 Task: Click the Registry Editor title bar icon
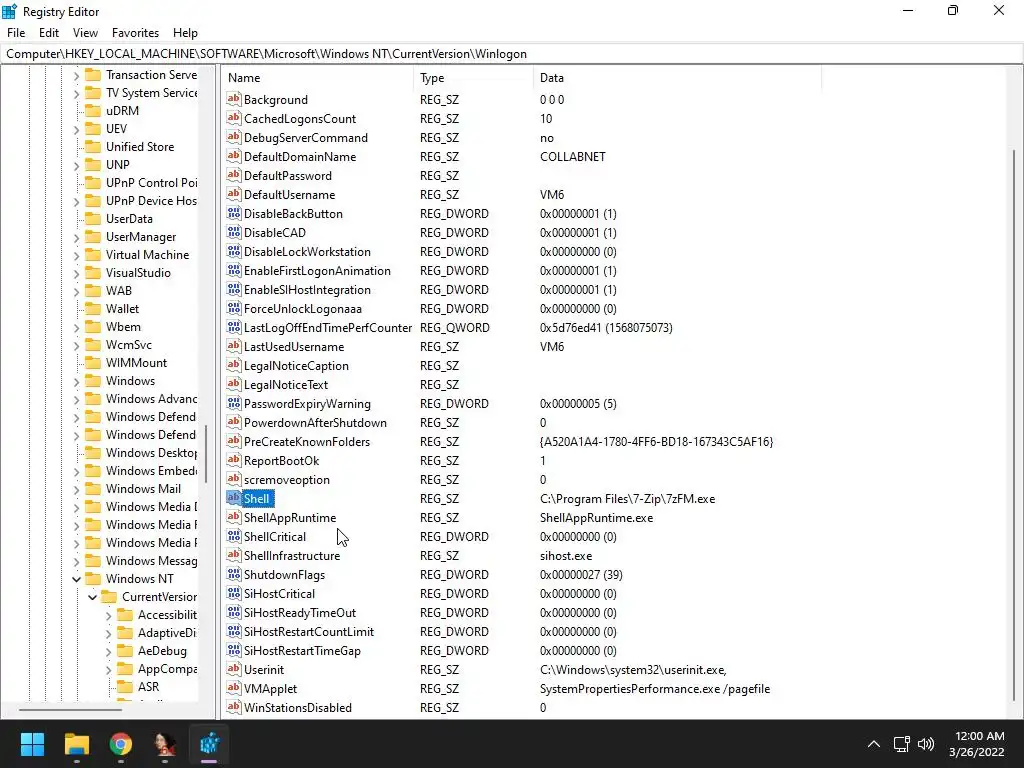[x=9, y=11]
